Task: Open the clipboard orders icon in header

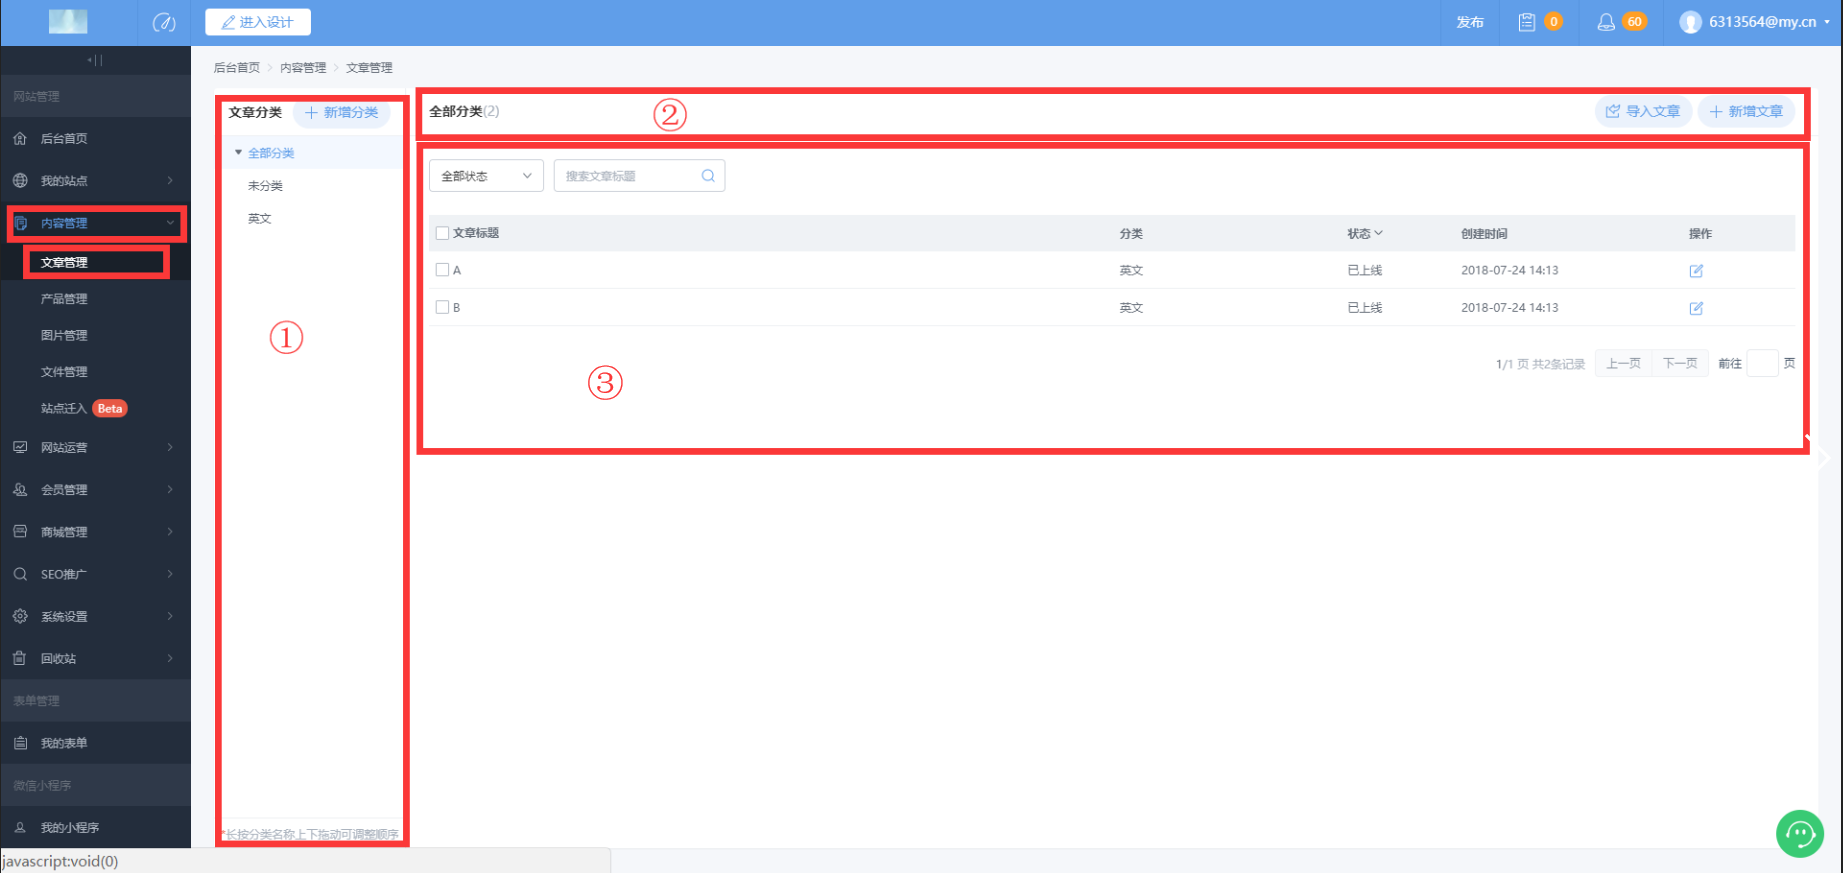Action: 1527,22
